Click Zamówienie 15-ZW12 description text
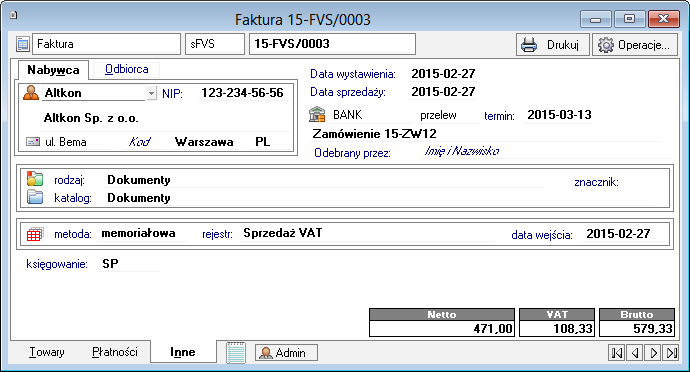The height and width of the screenshot is (372, 690). point(374,134)
